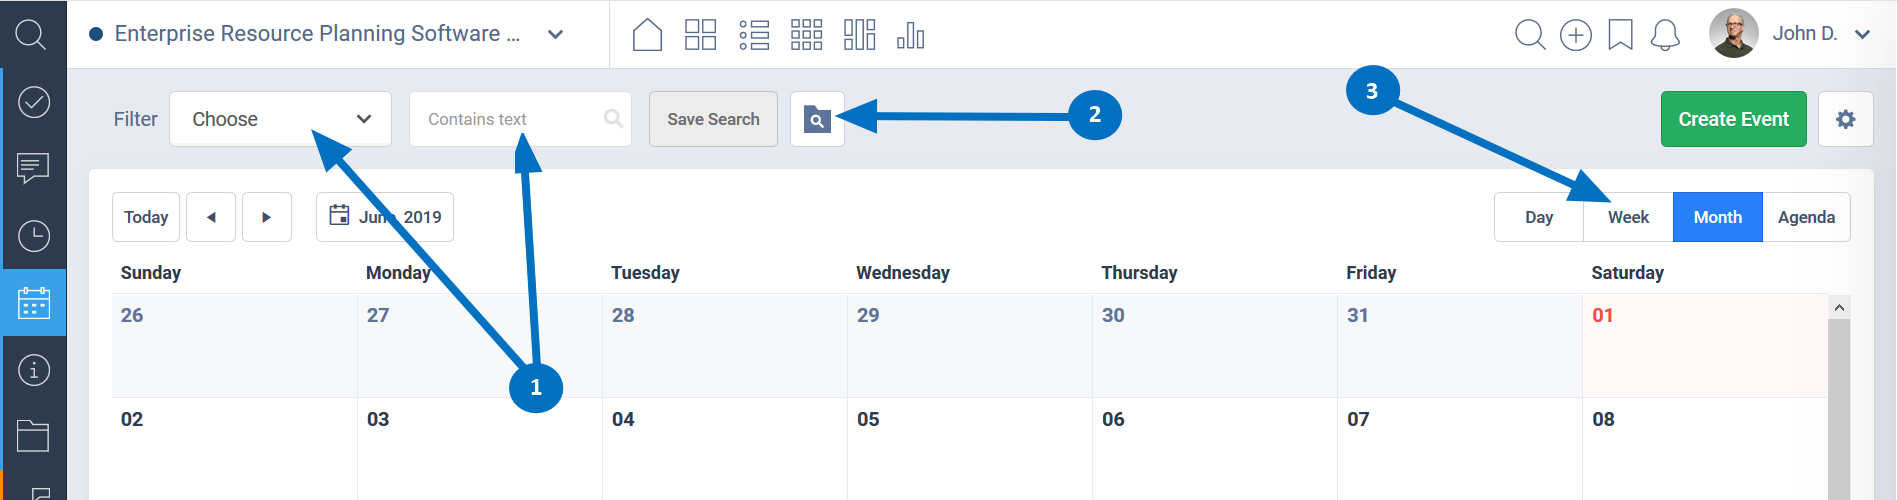This screenshot has height=500, width=1897.
Task: Expand the Filter Choose dropdown
Action: click(280, 119)
